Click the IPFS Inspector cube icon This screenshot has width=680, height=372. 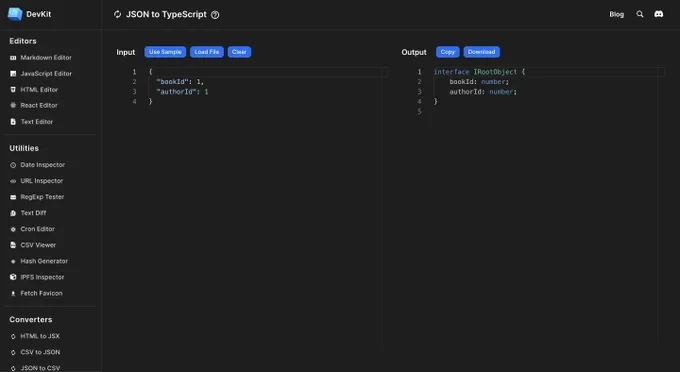(13, 277)
